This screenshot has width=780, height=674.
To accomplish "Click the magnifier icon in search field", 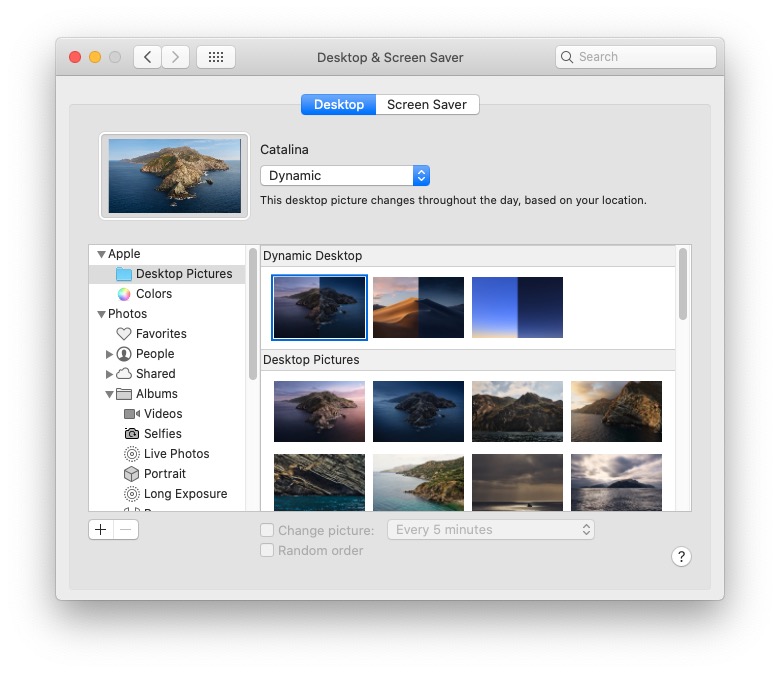I will tap(567, 57).
